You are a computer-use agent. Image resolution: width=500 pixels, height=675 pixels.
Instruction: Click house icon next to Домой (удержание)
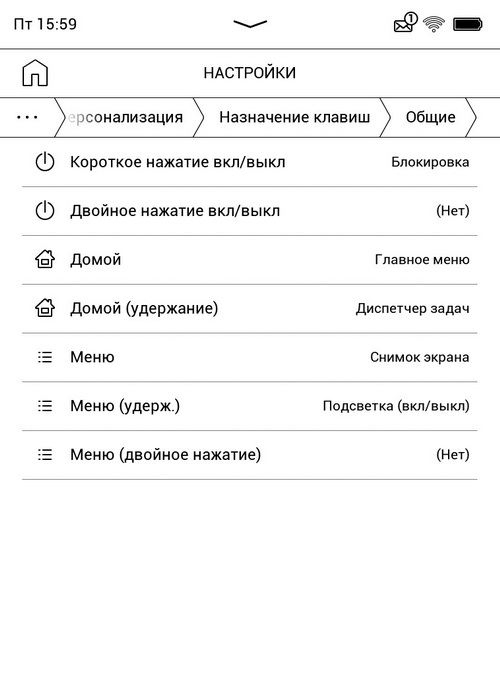(45, 308)
